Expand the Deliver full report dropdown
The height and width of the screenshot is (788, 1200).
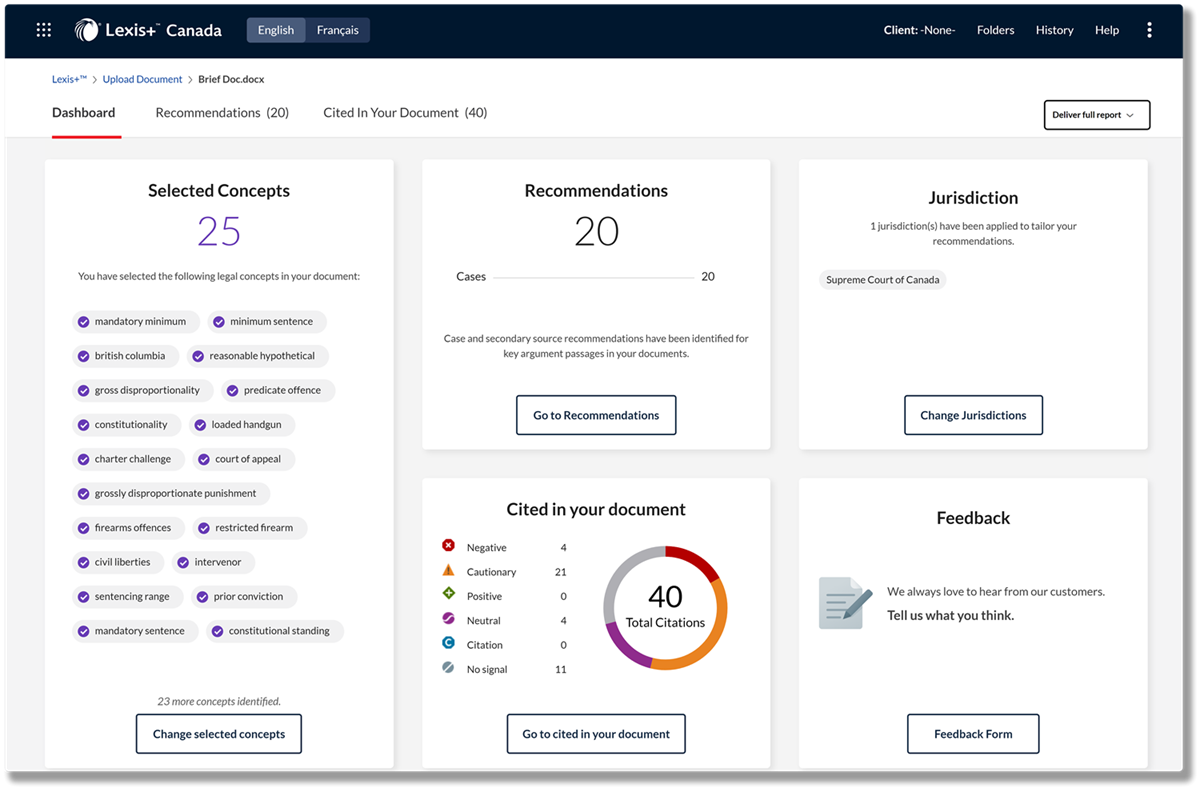coord(1096,115)
